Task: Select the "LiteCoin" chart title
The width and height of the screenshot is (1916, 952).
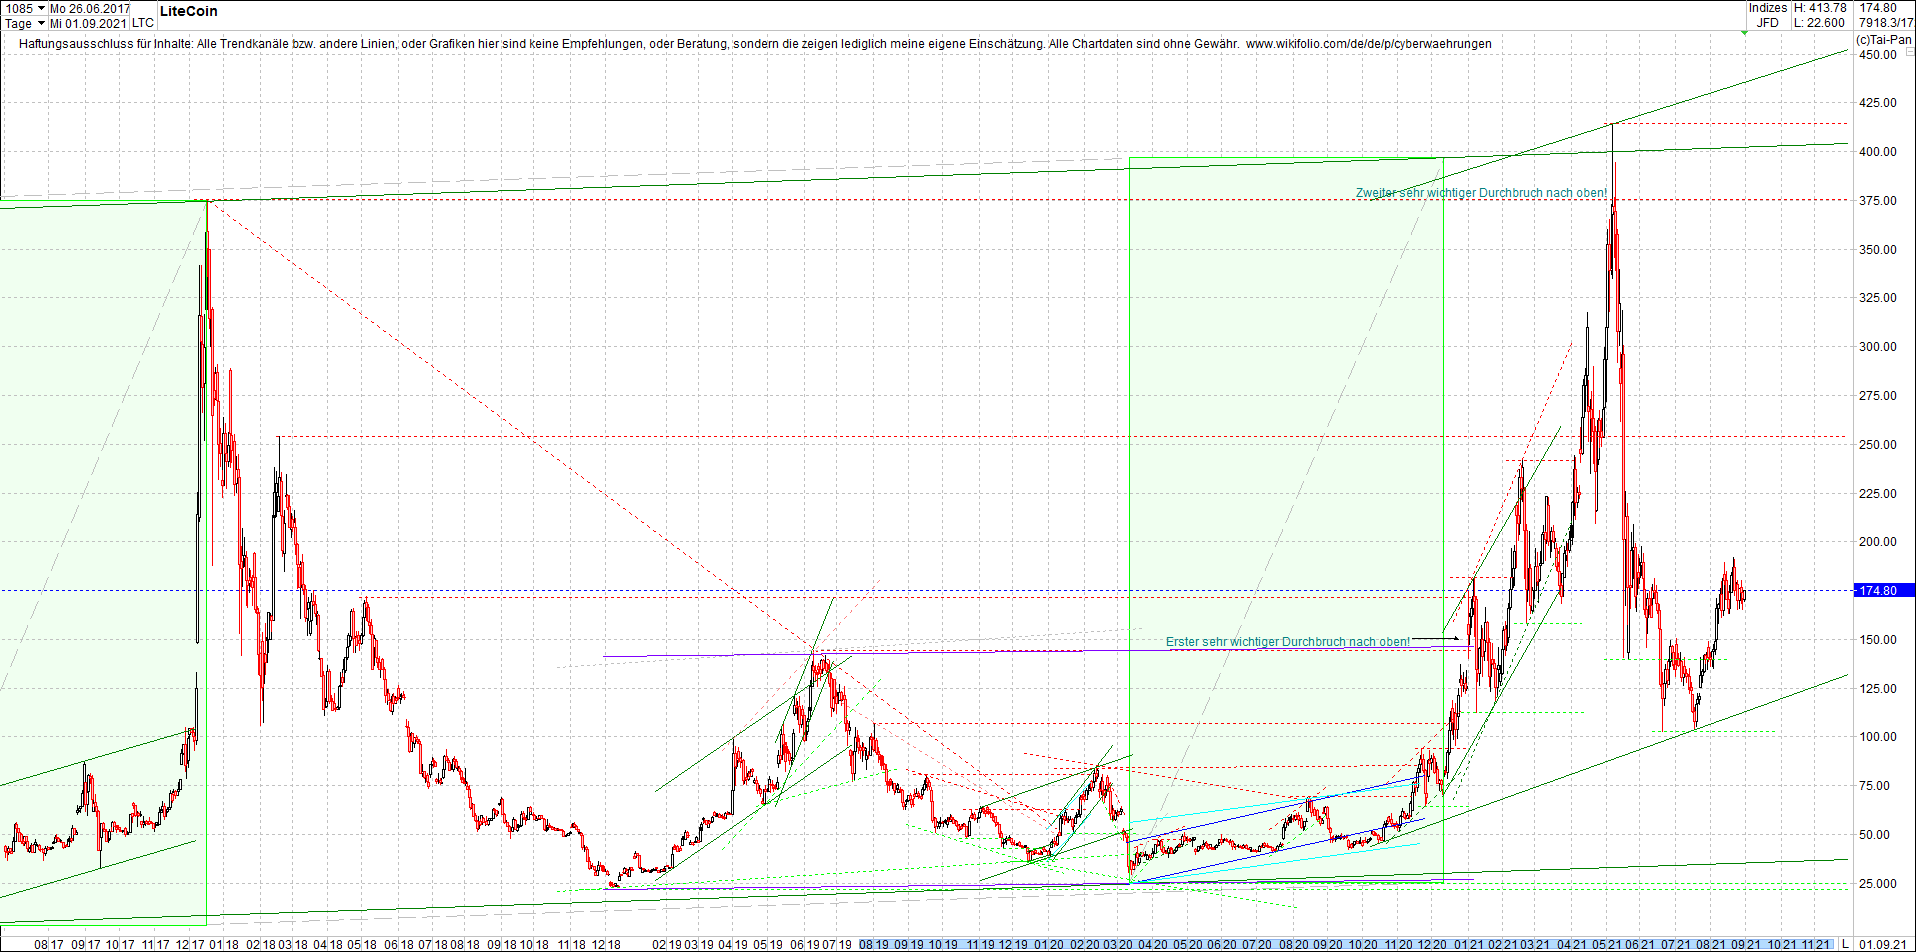Action: (x=190, y=11)
